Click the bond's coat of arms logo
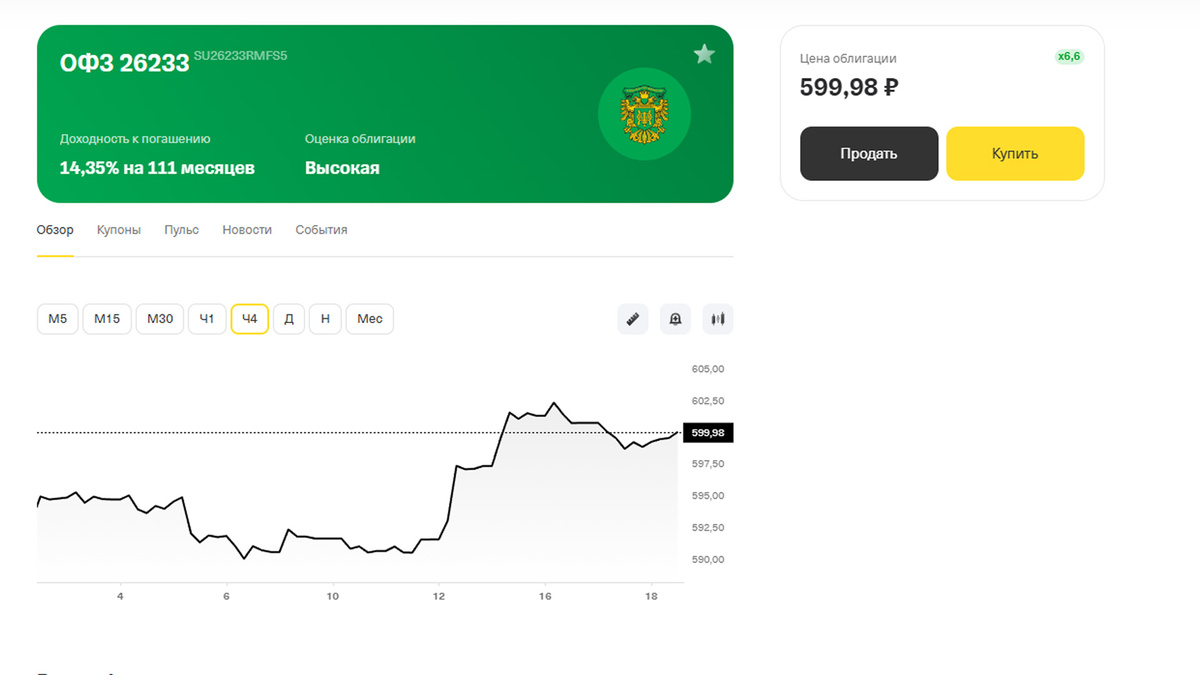This screenshot has width=1200, height=675. (x=645, y=113)
